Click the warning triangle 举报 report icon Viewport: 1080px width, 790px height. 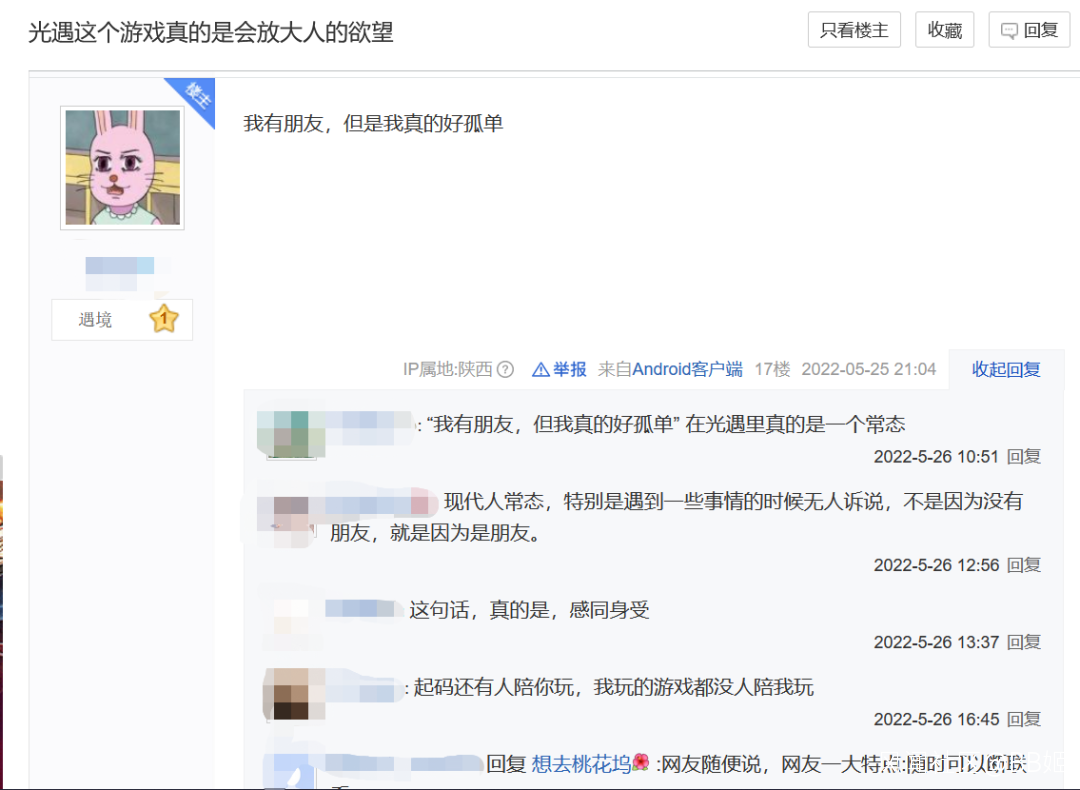tap(541, 370)
